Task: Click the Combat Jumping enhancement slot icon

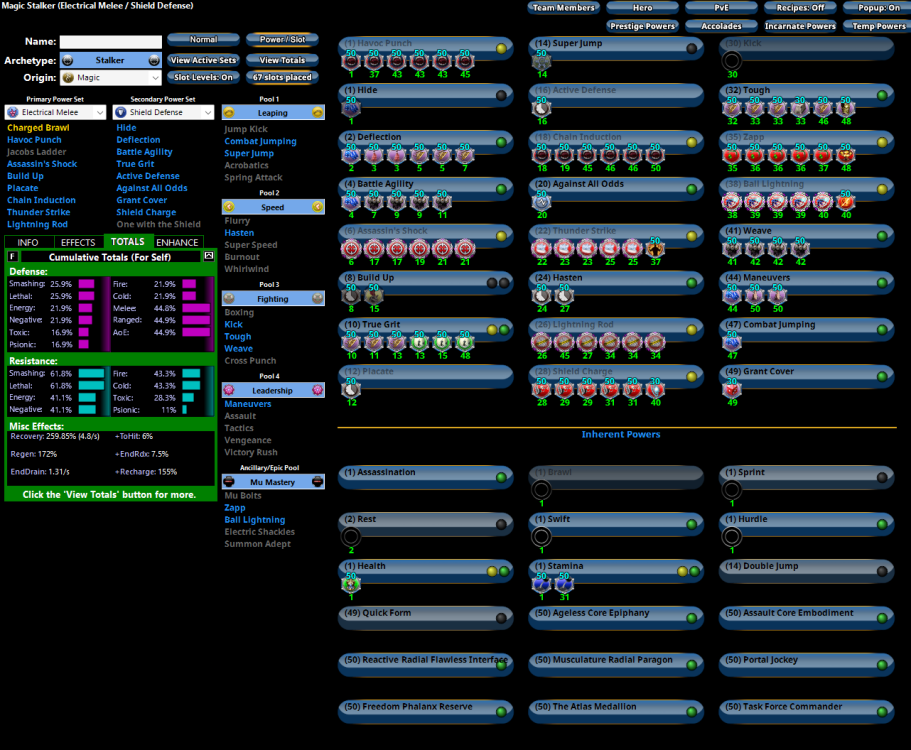Action: pyautogui.click(x=732, y=342)
